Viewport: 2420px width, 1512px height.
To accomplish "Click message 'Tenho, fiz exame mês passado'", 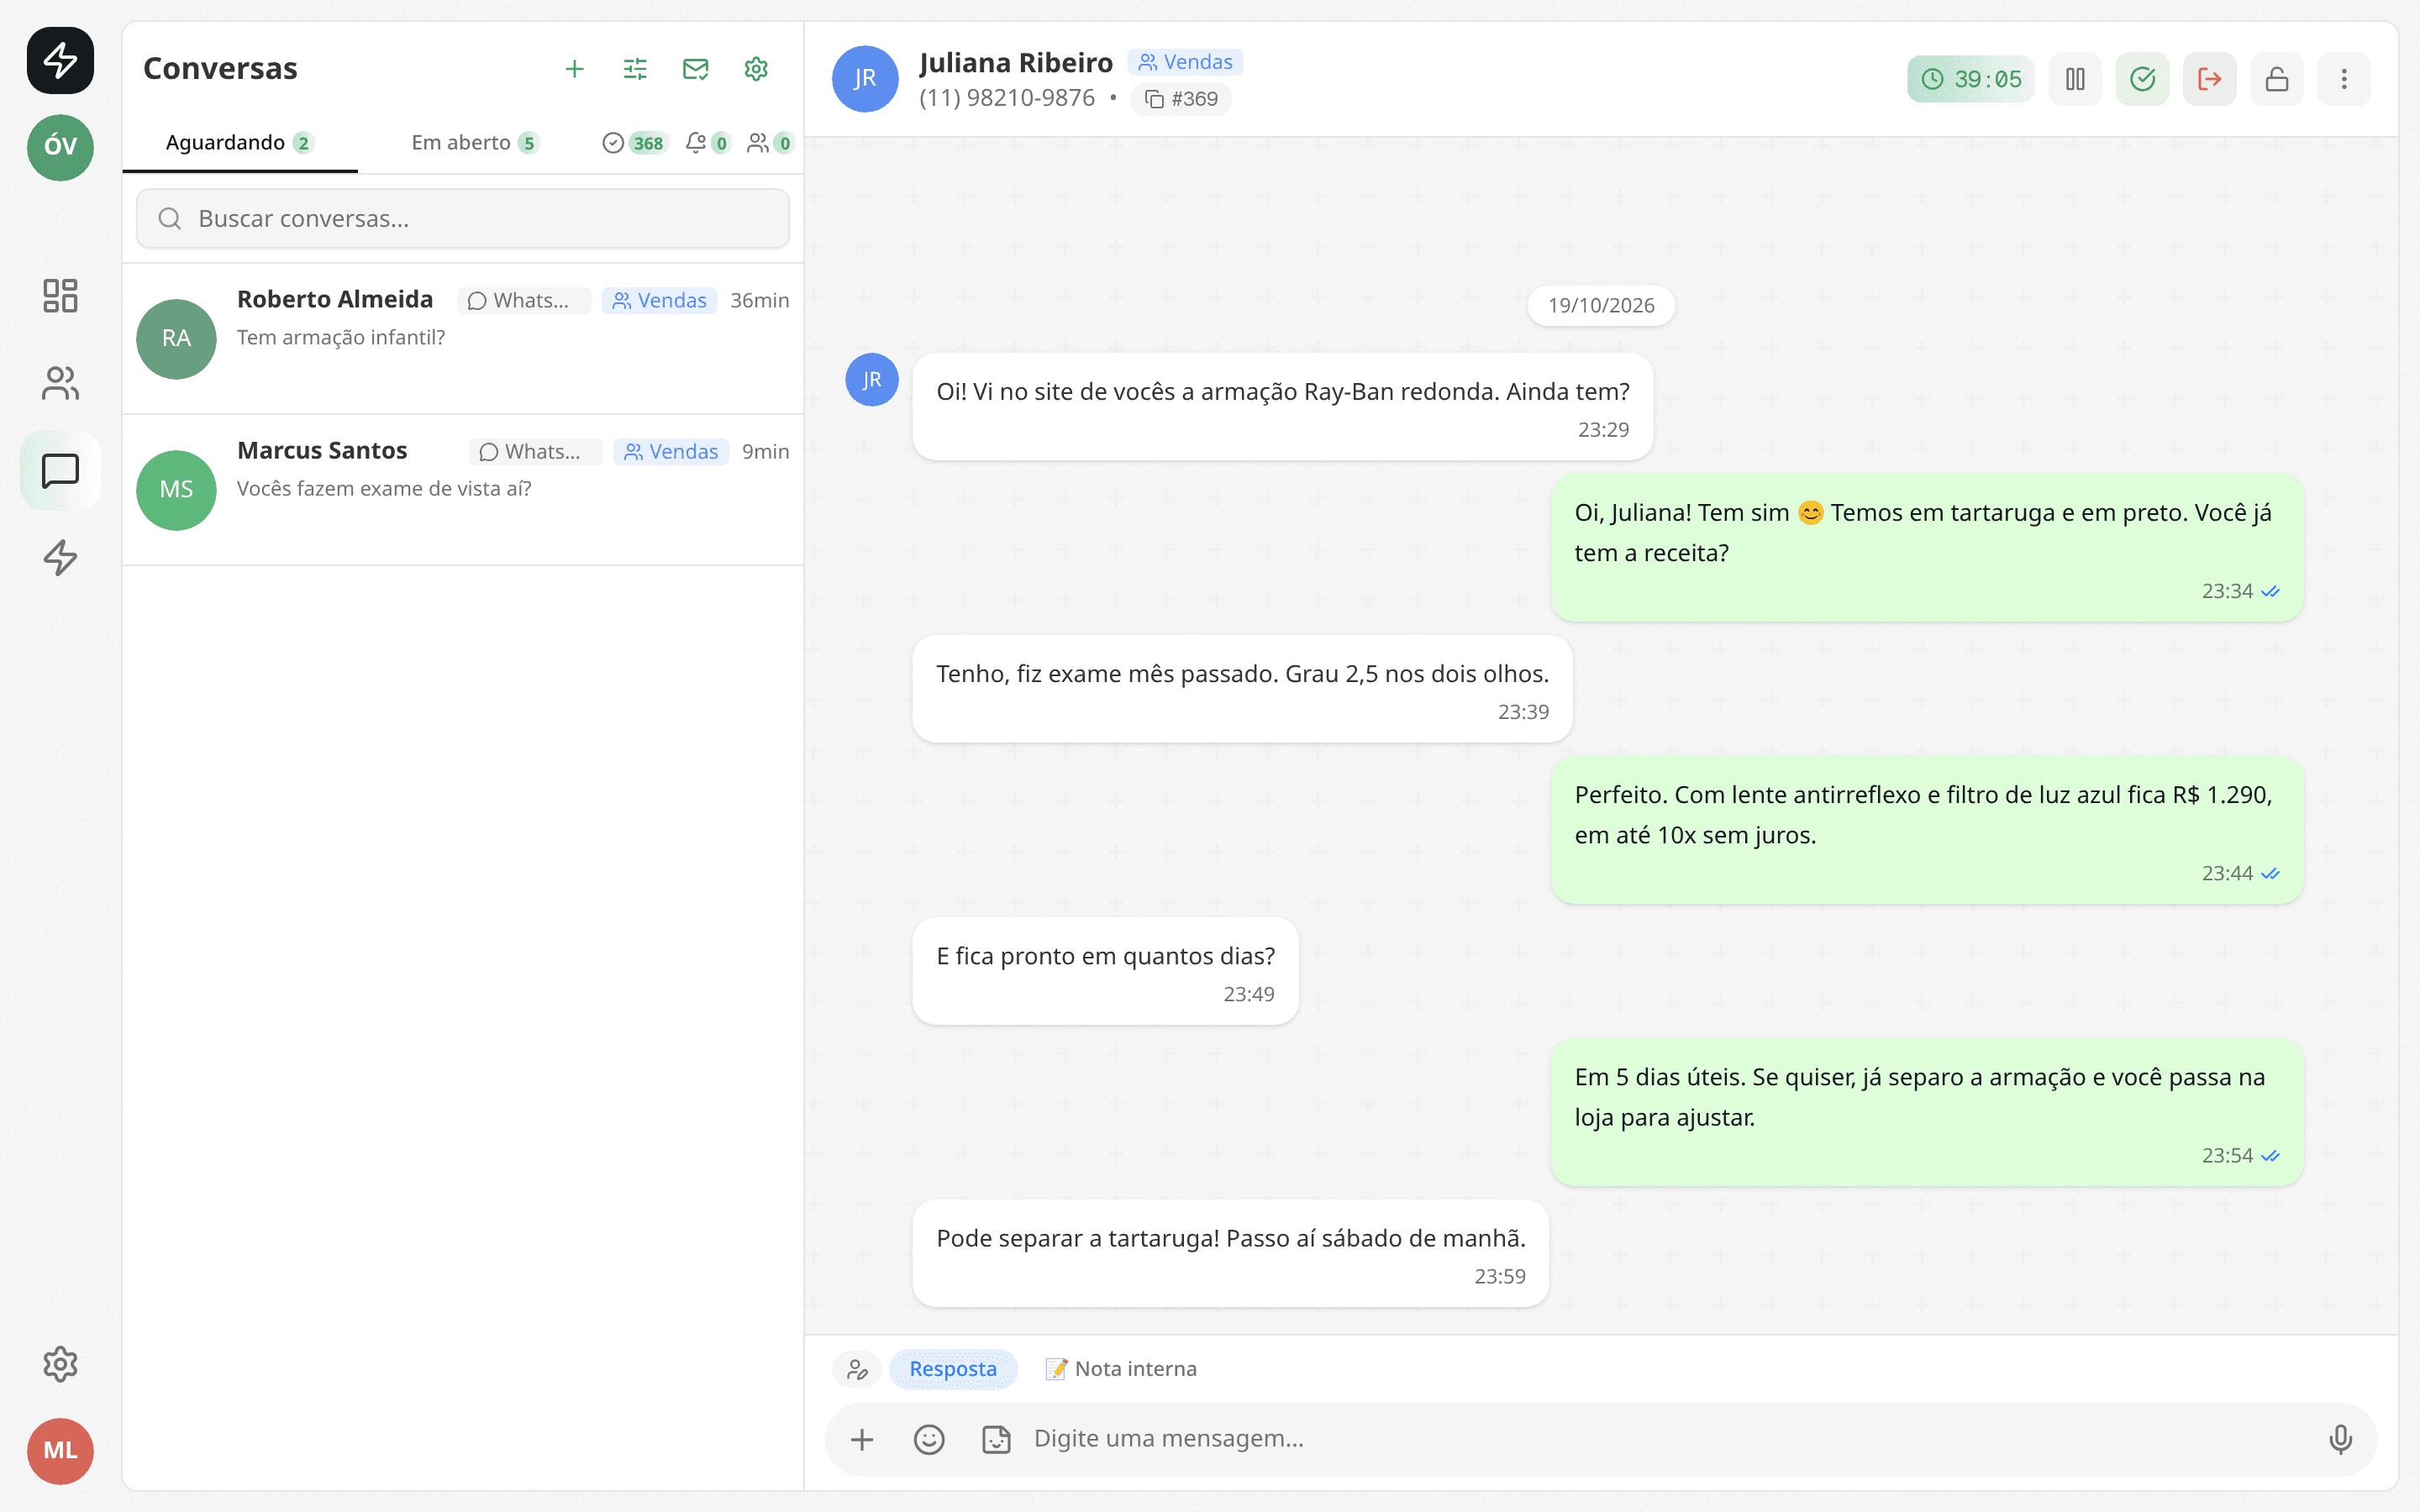I will [x=1242, y=689].
